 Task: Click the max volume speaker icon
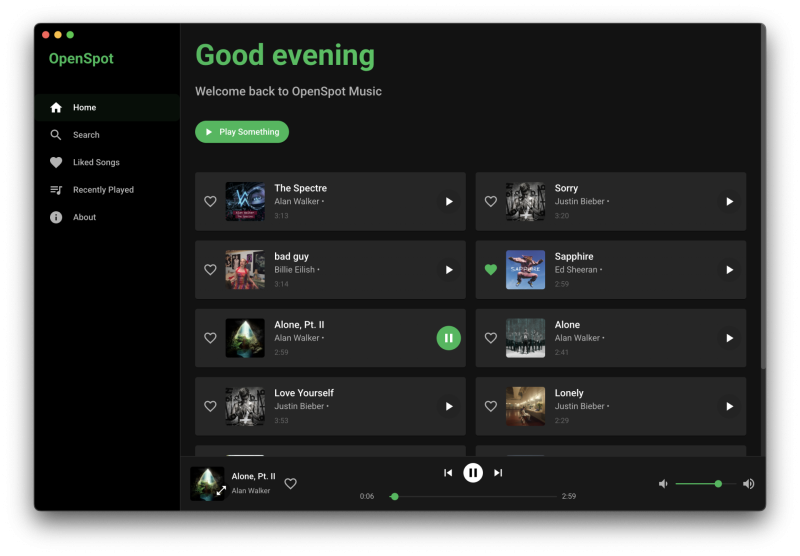[x=748, y=484]
